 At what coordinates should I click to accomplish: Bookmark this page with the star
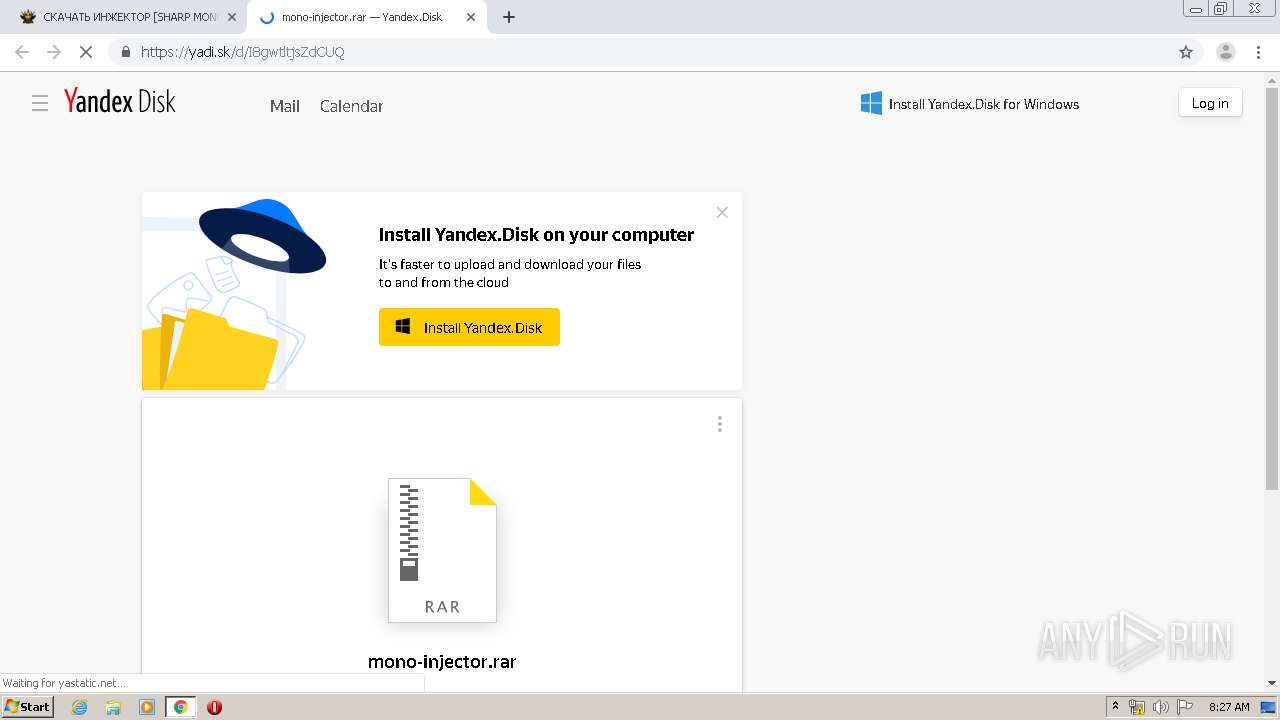point(1186,52)
